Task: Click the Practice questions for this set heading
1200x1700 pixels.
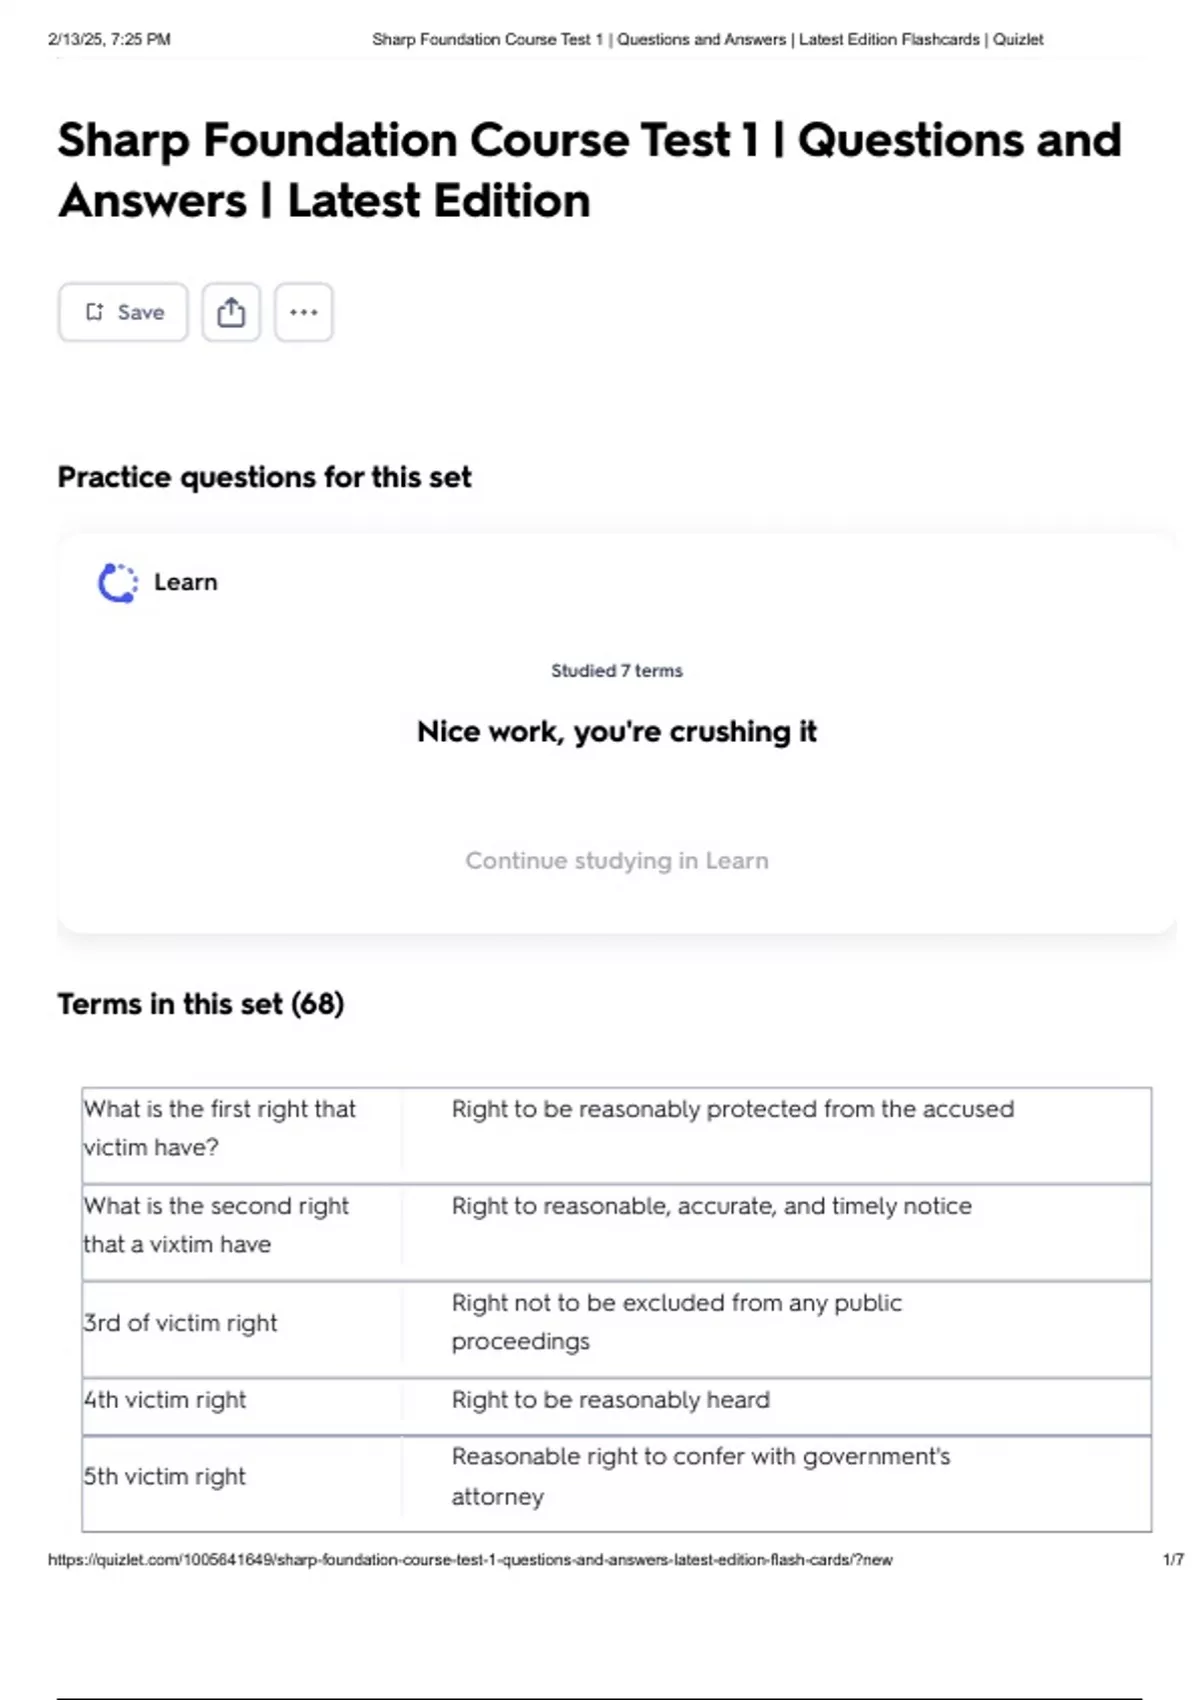Action: [x=264, y=478]
